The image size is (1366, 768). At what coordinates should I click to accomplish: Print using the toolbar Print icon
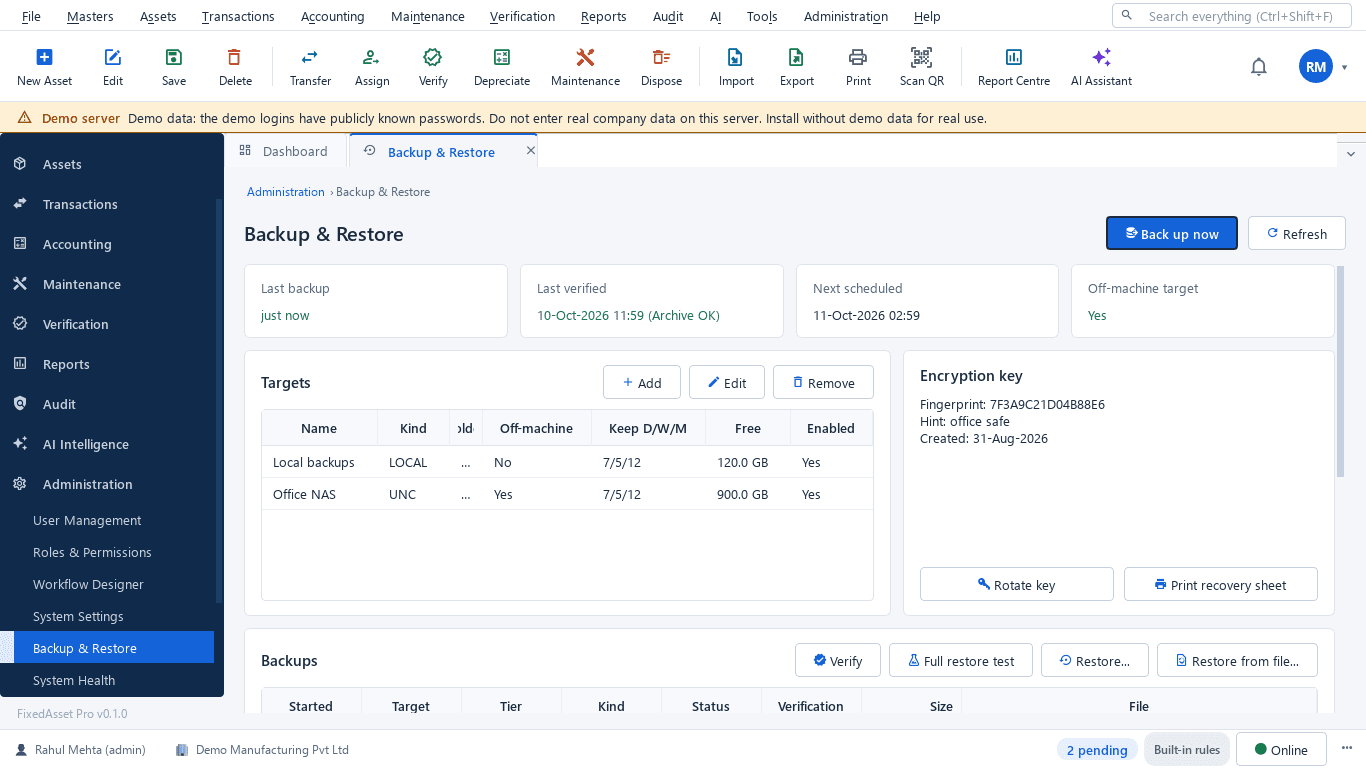coord(858,67)
